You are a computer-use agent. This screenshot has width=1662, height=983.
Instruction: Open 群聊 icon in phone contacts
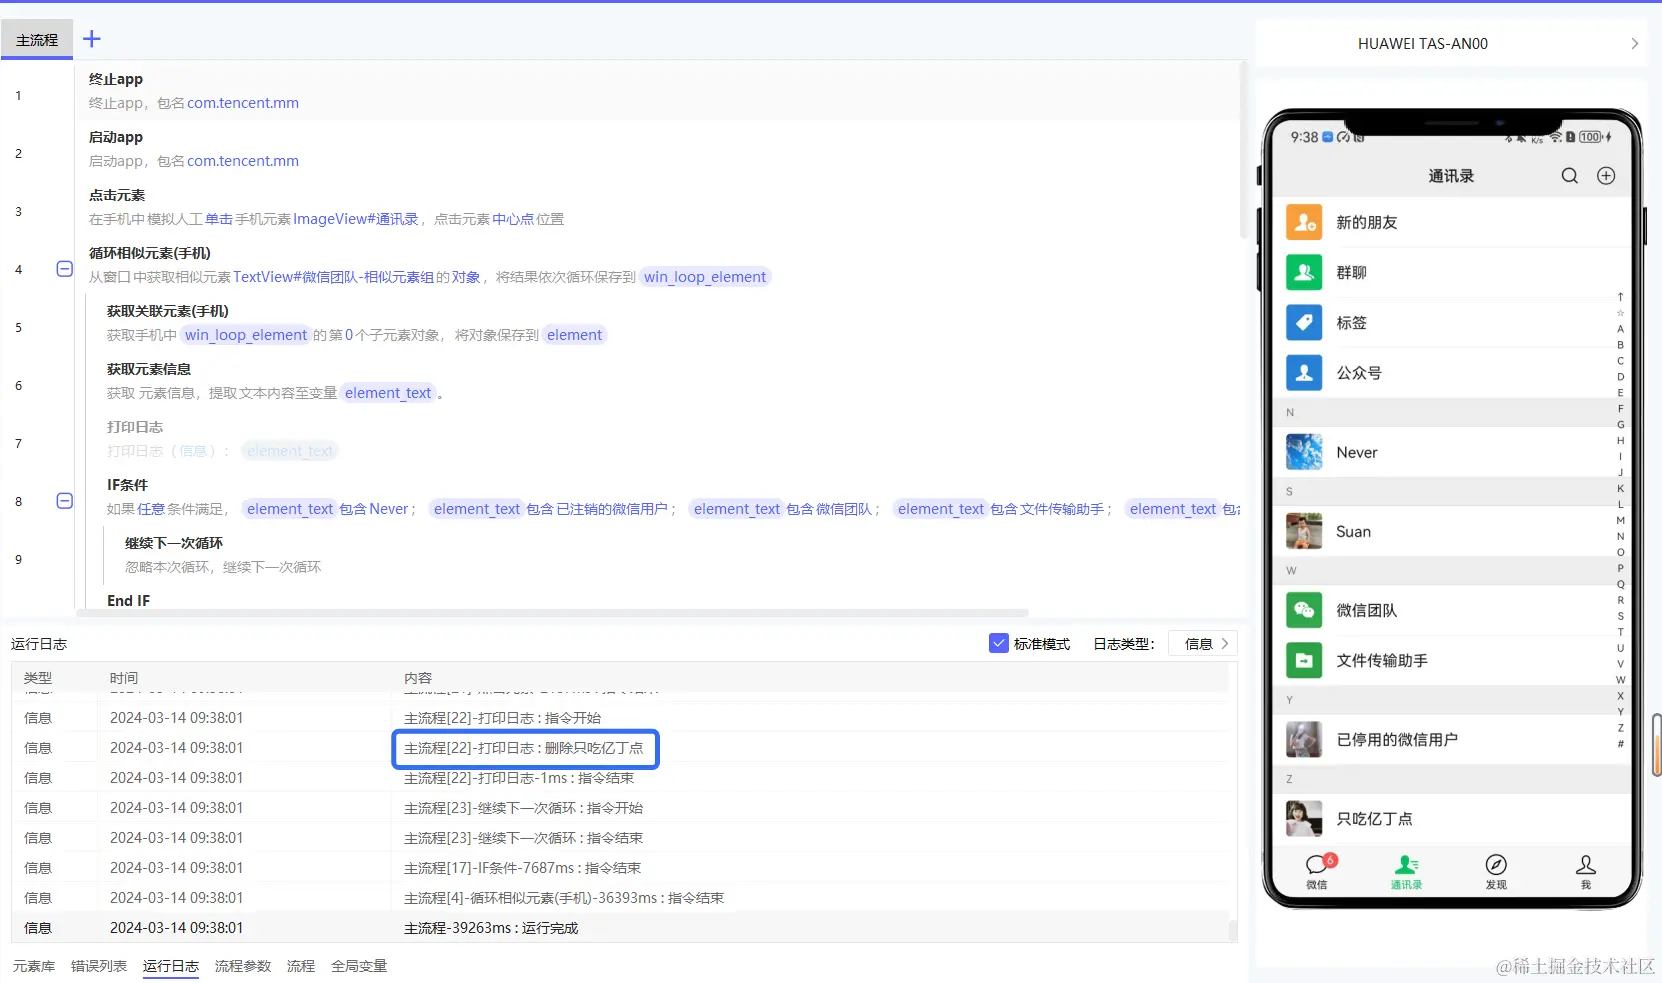pyautogui.click(x=1304, y=272)
